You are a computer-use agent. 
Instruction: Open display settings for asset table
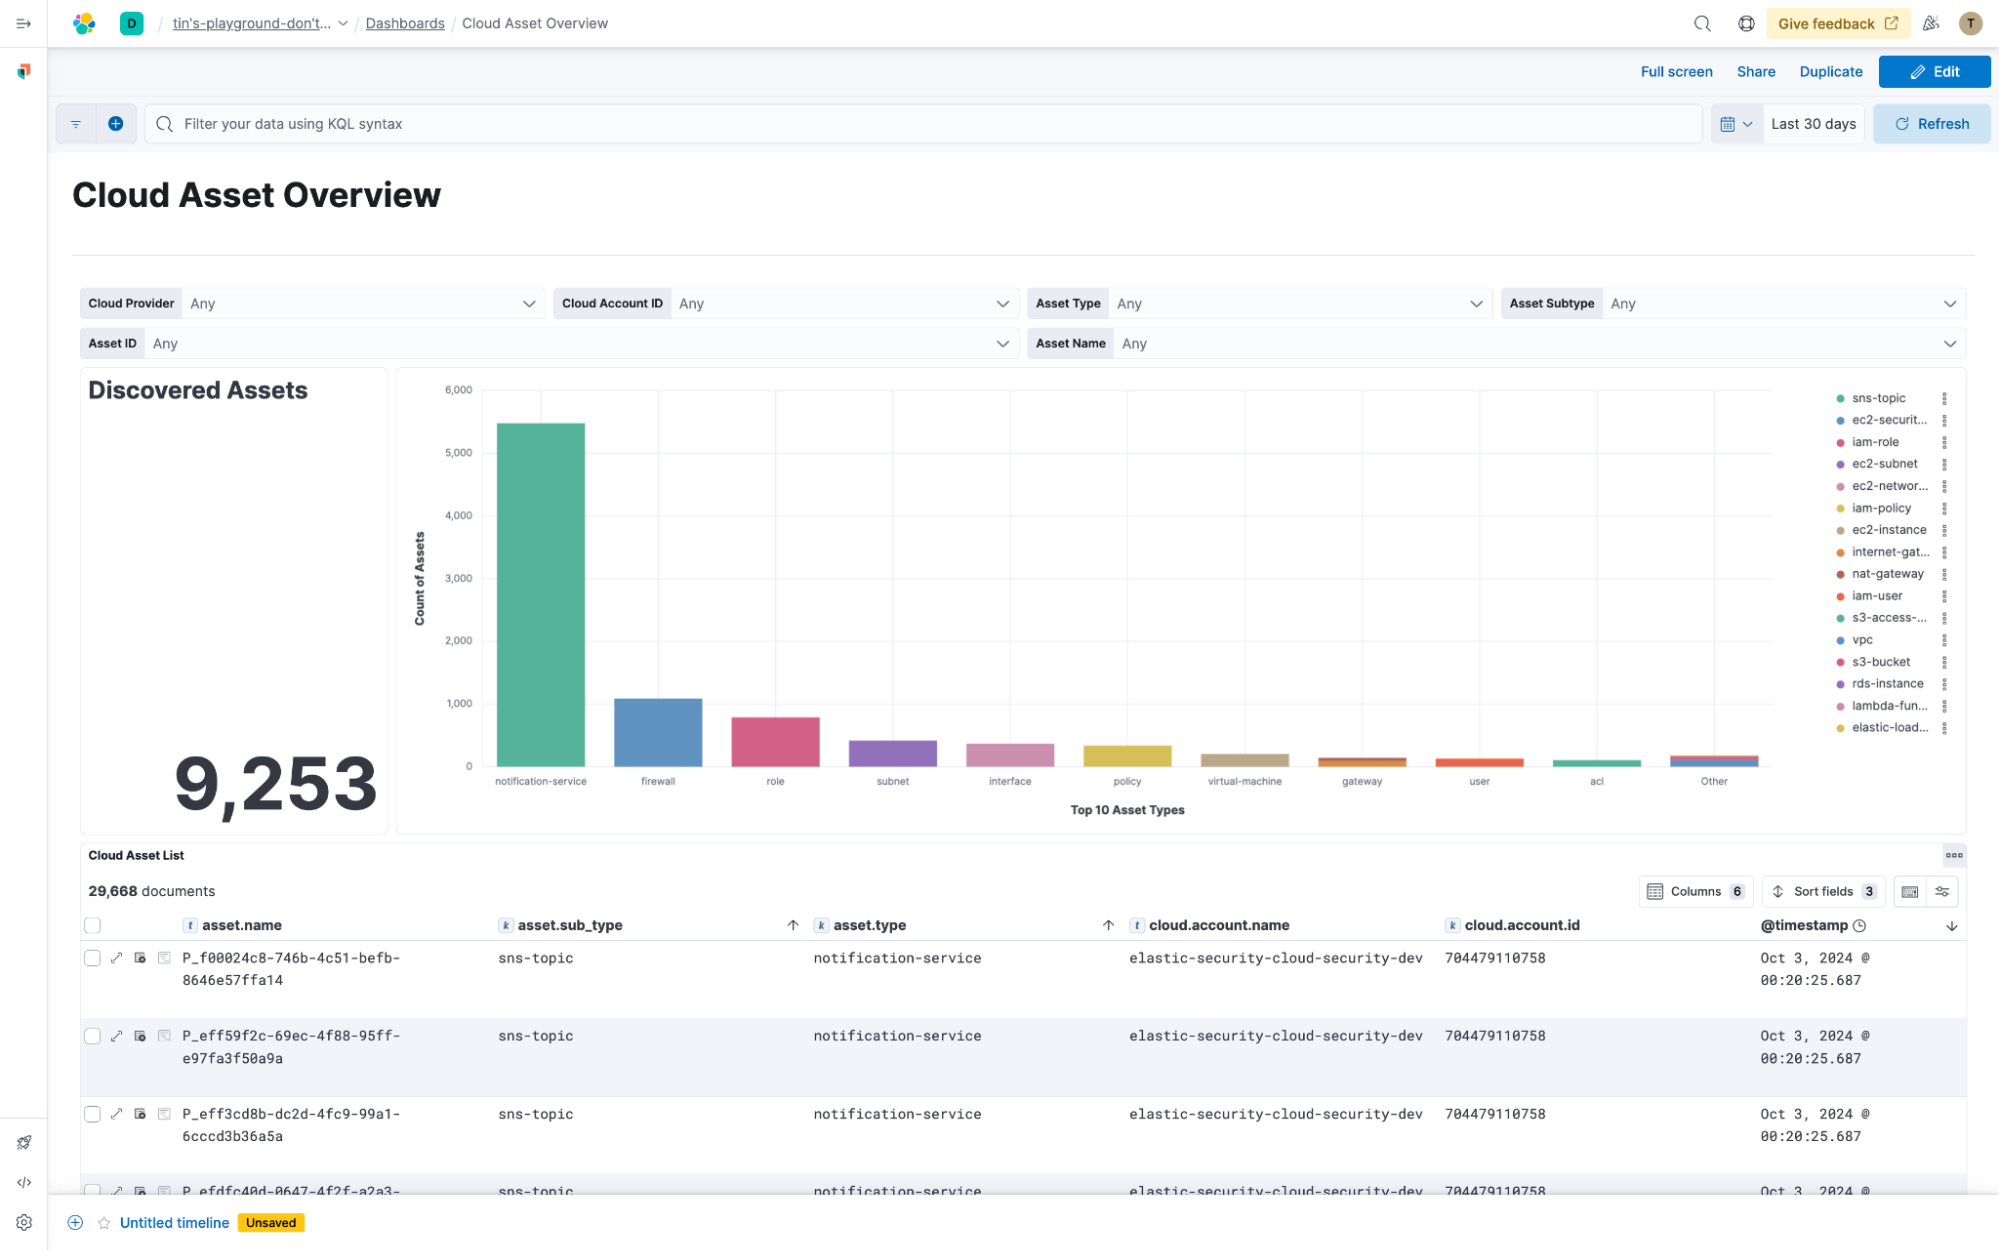pos(1942,891)
